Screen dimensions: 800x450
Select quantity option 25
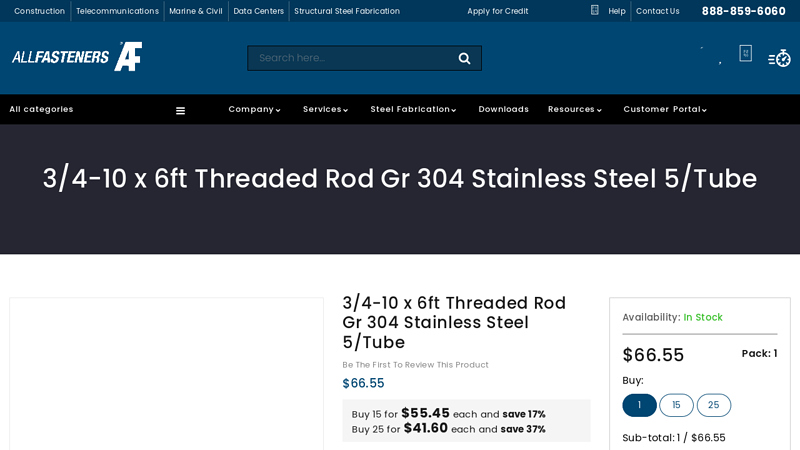[x=714, y=405]
